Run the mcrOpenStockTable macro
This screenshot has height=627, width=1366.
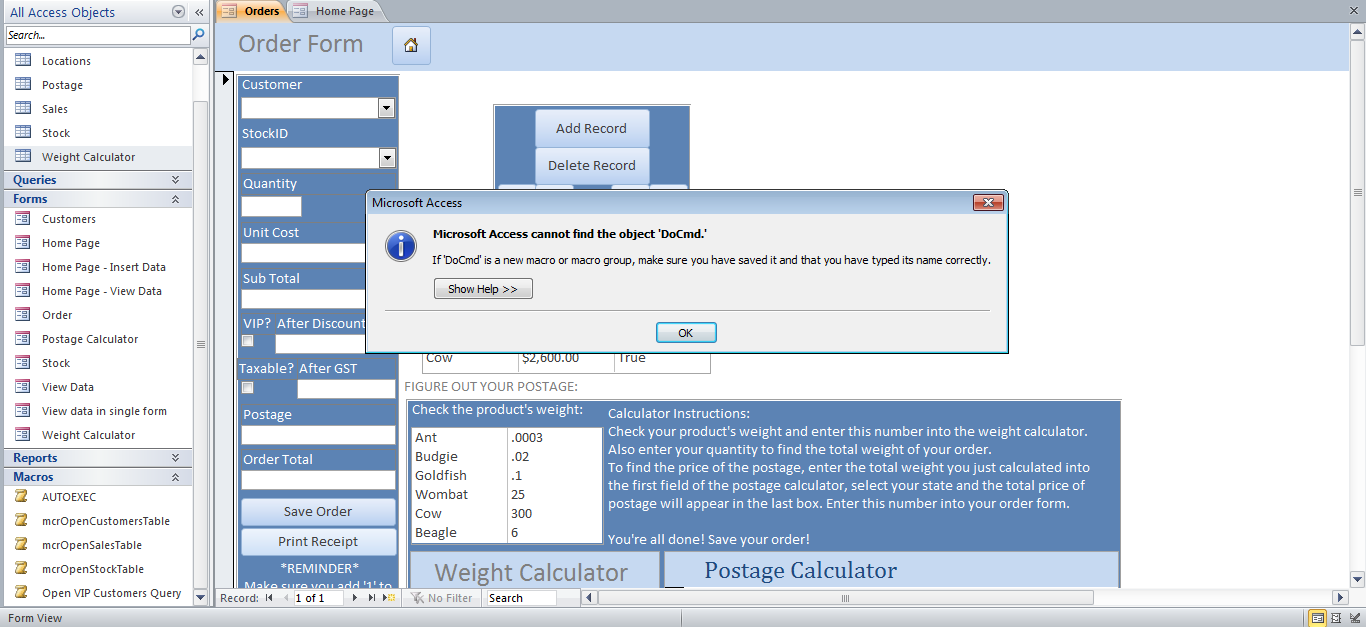96,569
